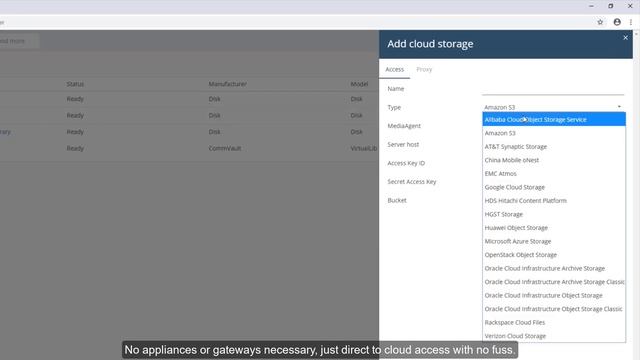Choose China Mobile oNest option
Image resolution: width=640 pixels, height=360 pixels.
click(x=554, y=160)
